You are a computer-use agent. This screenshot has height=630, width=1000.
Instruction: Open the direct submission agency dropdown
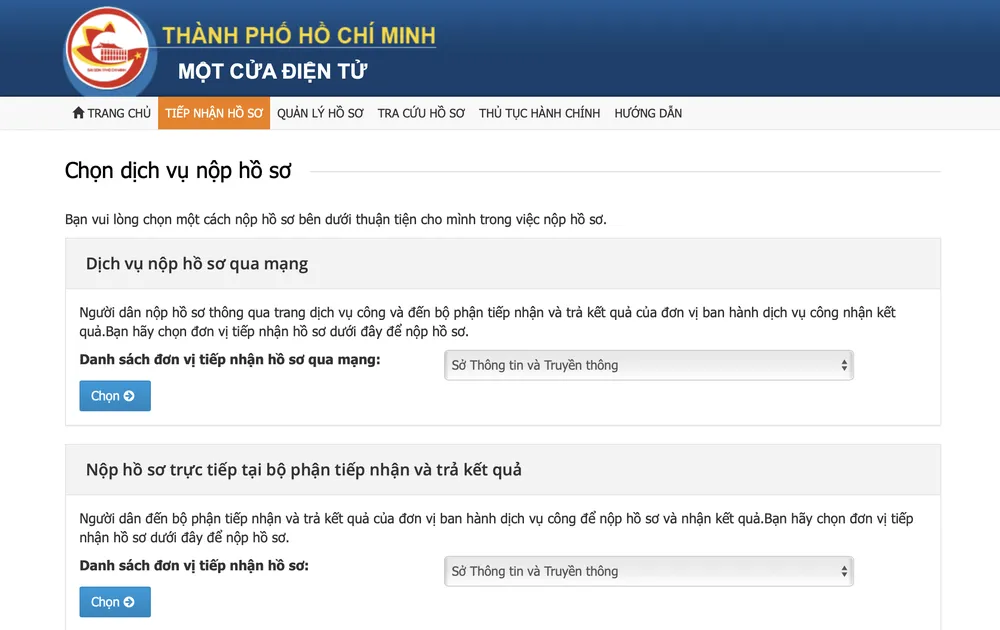point(648,571)
